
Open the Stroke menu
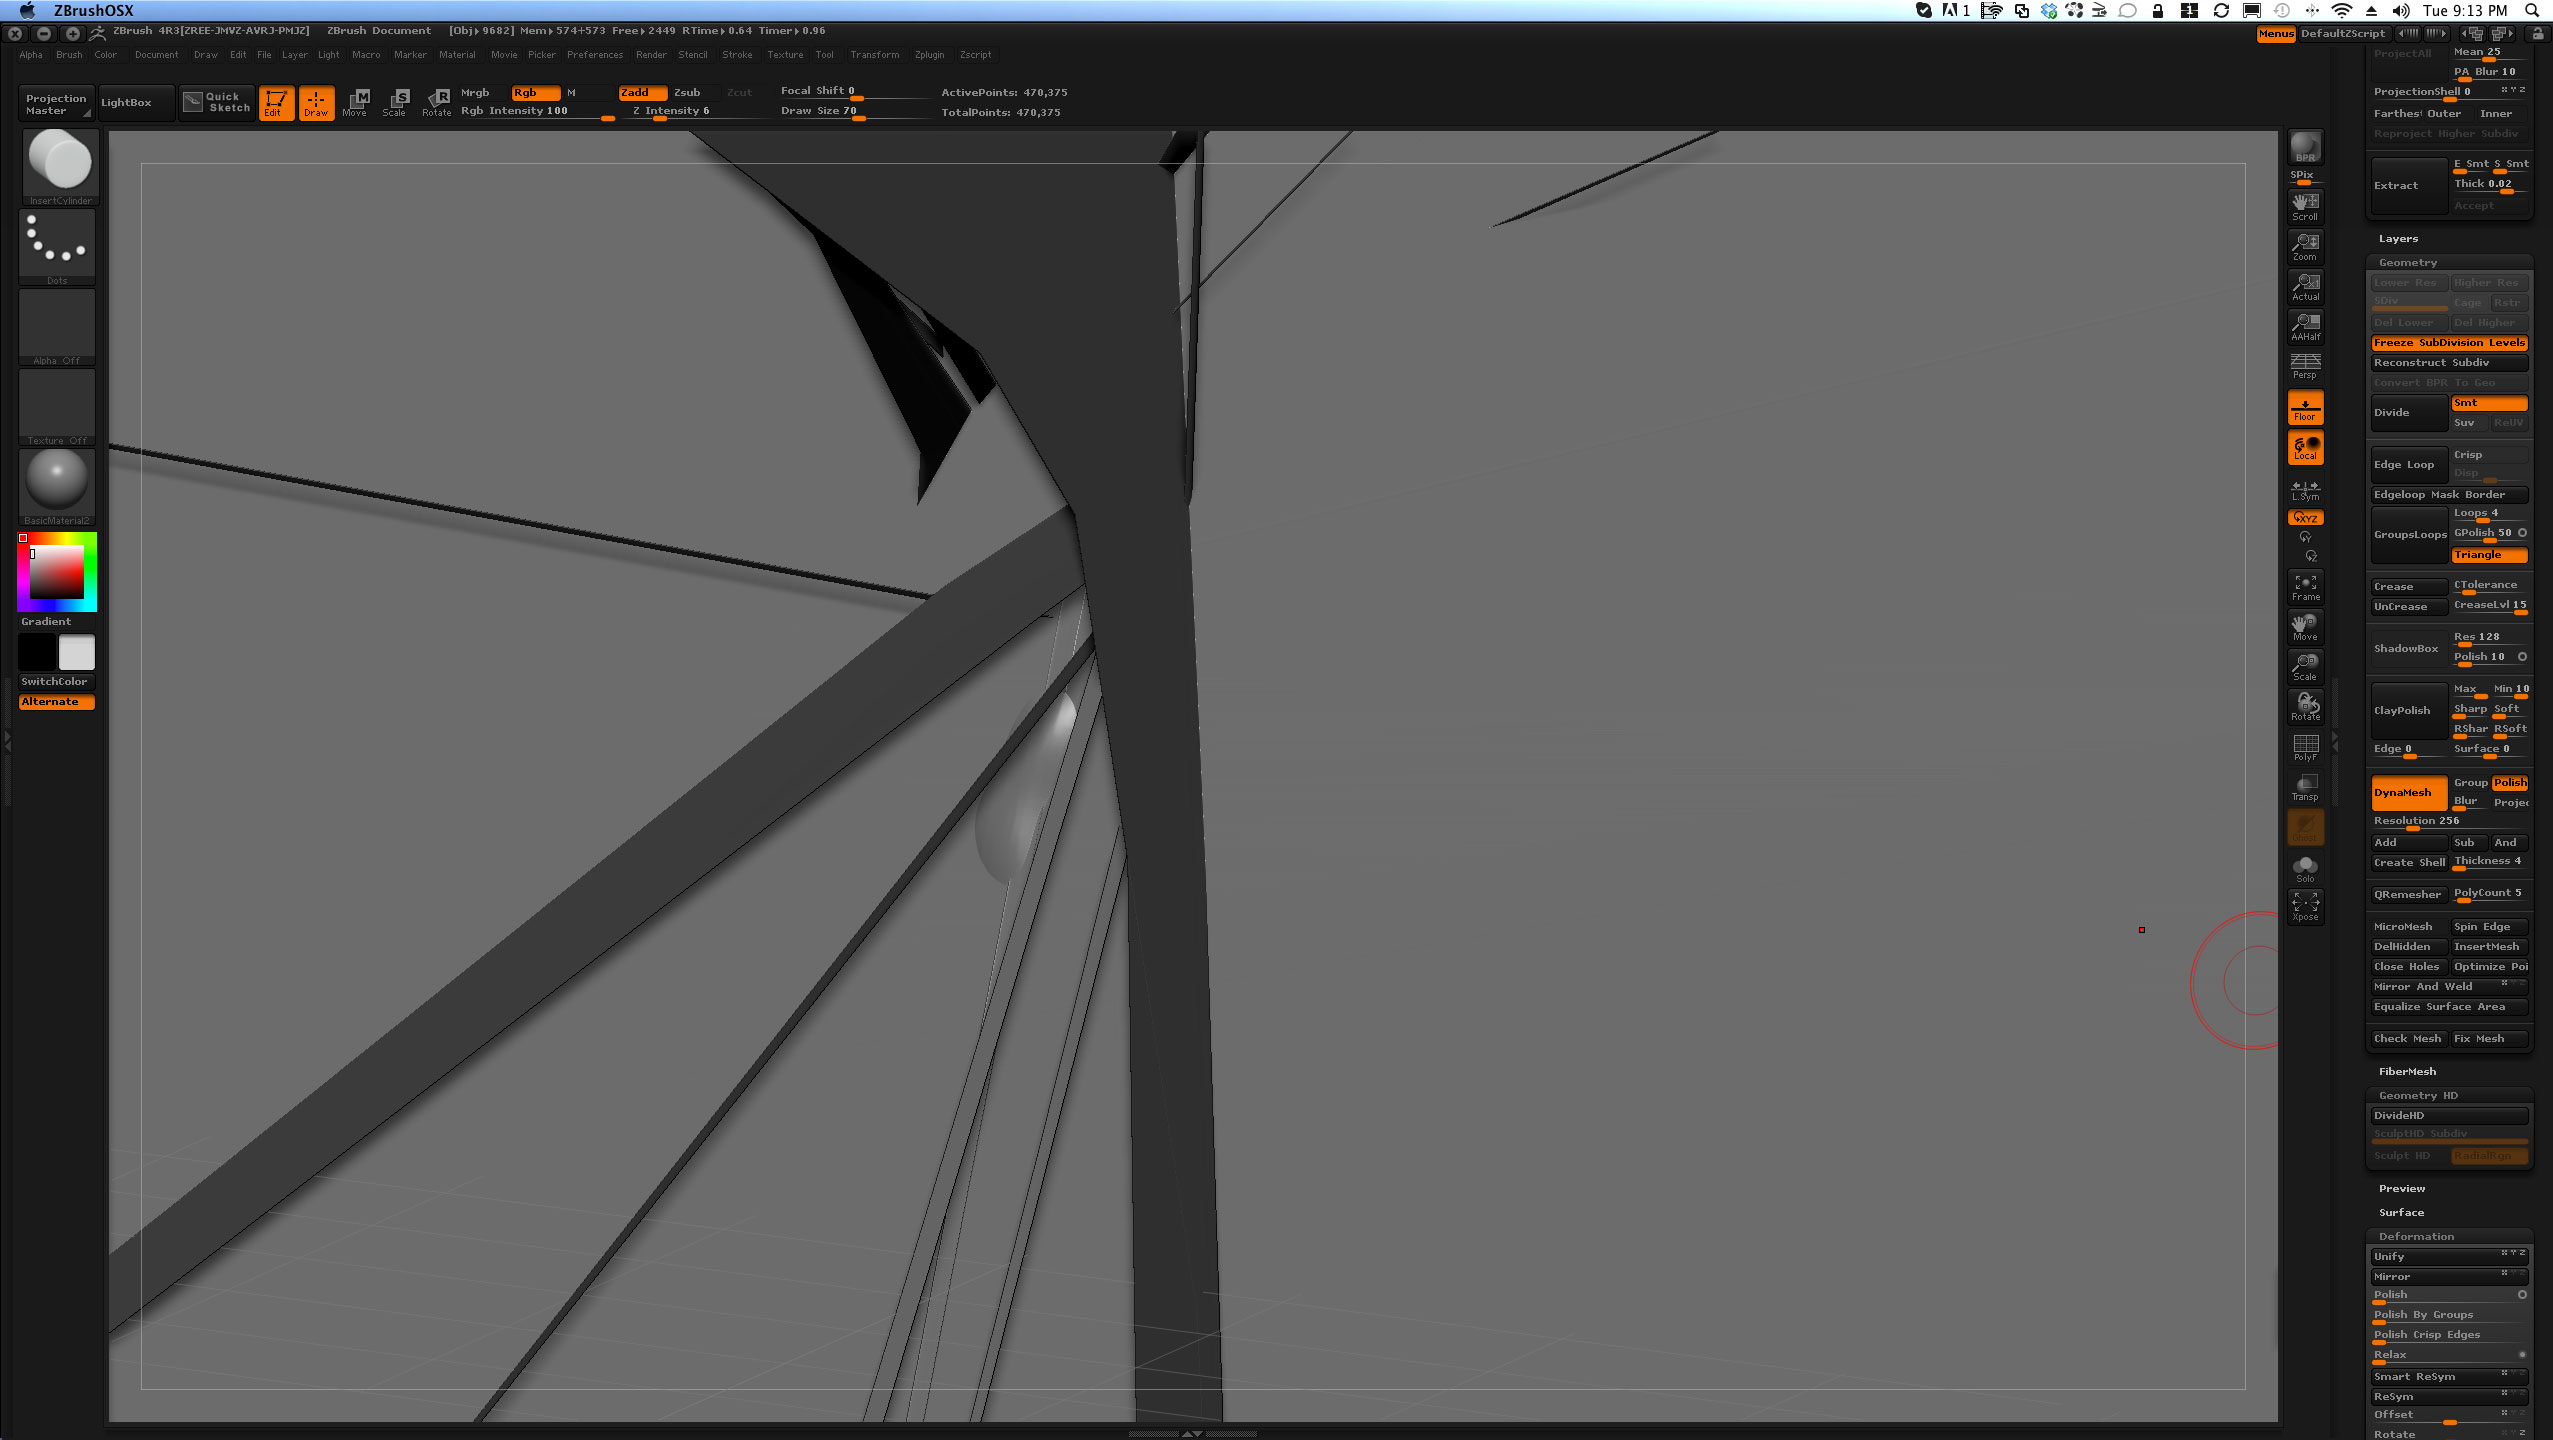(x=737, y=55)
